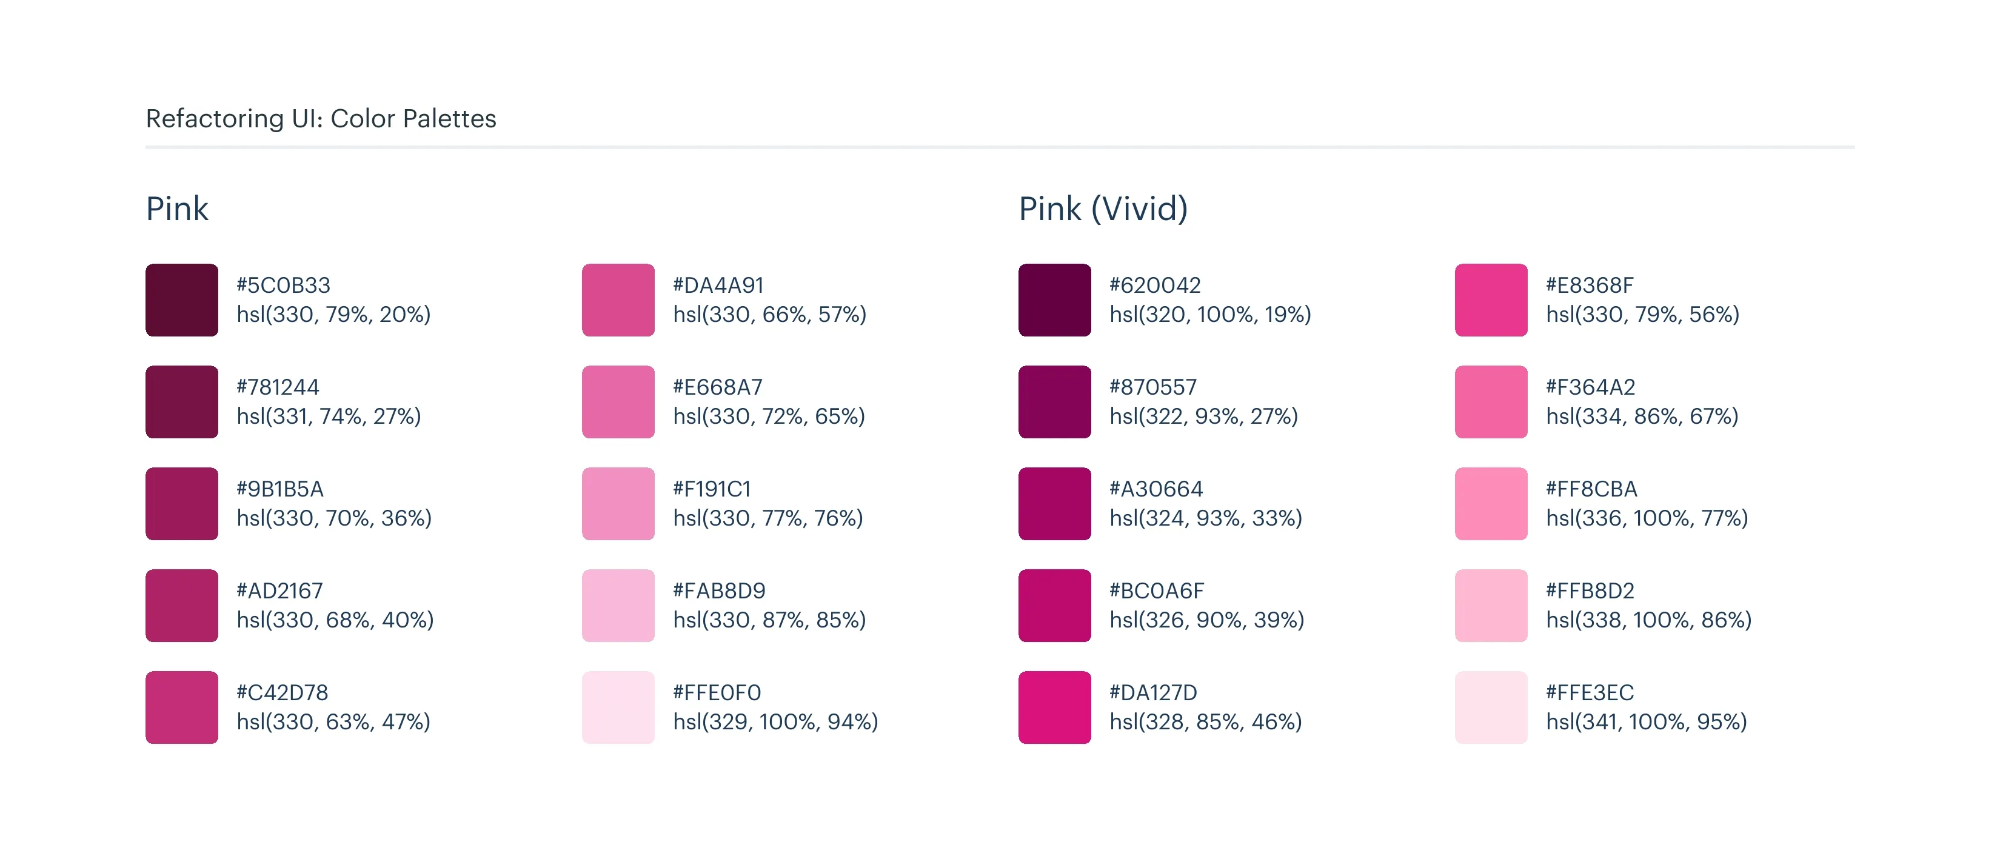This screenshot has height=868, width=2000.
Task: Click the hsl(334, 86%, 67%) value text
Action: (1642, 416)
